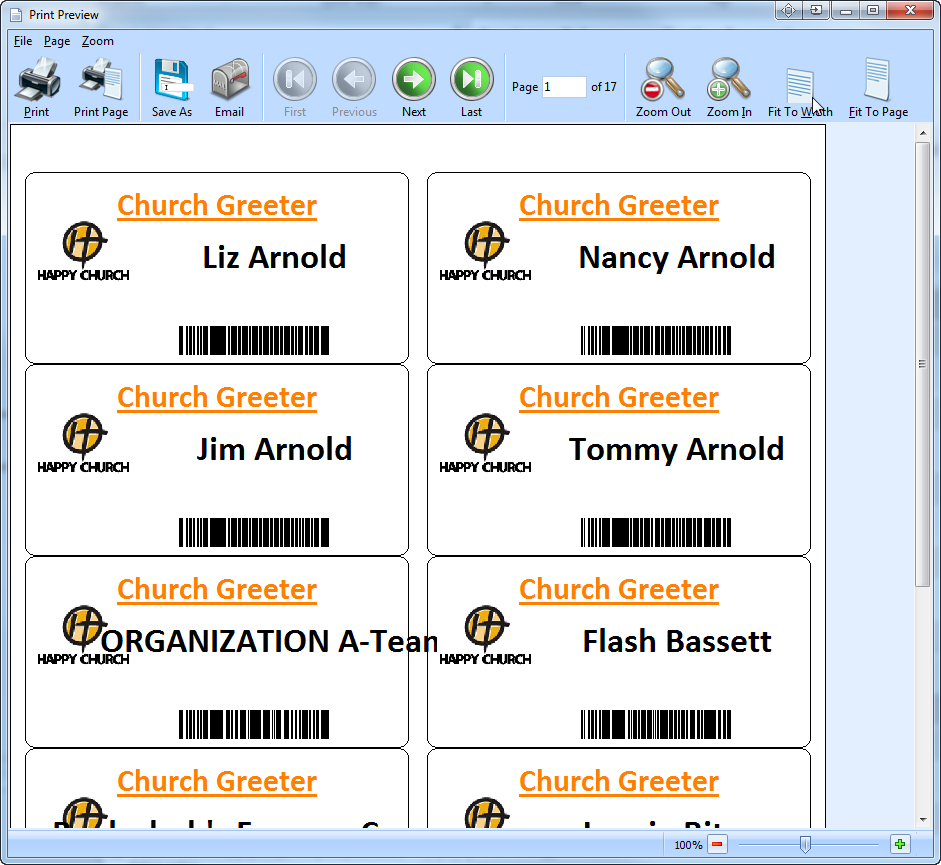Click the vertical scrollbar thumb
941x865 pixels.
[922, 364]
